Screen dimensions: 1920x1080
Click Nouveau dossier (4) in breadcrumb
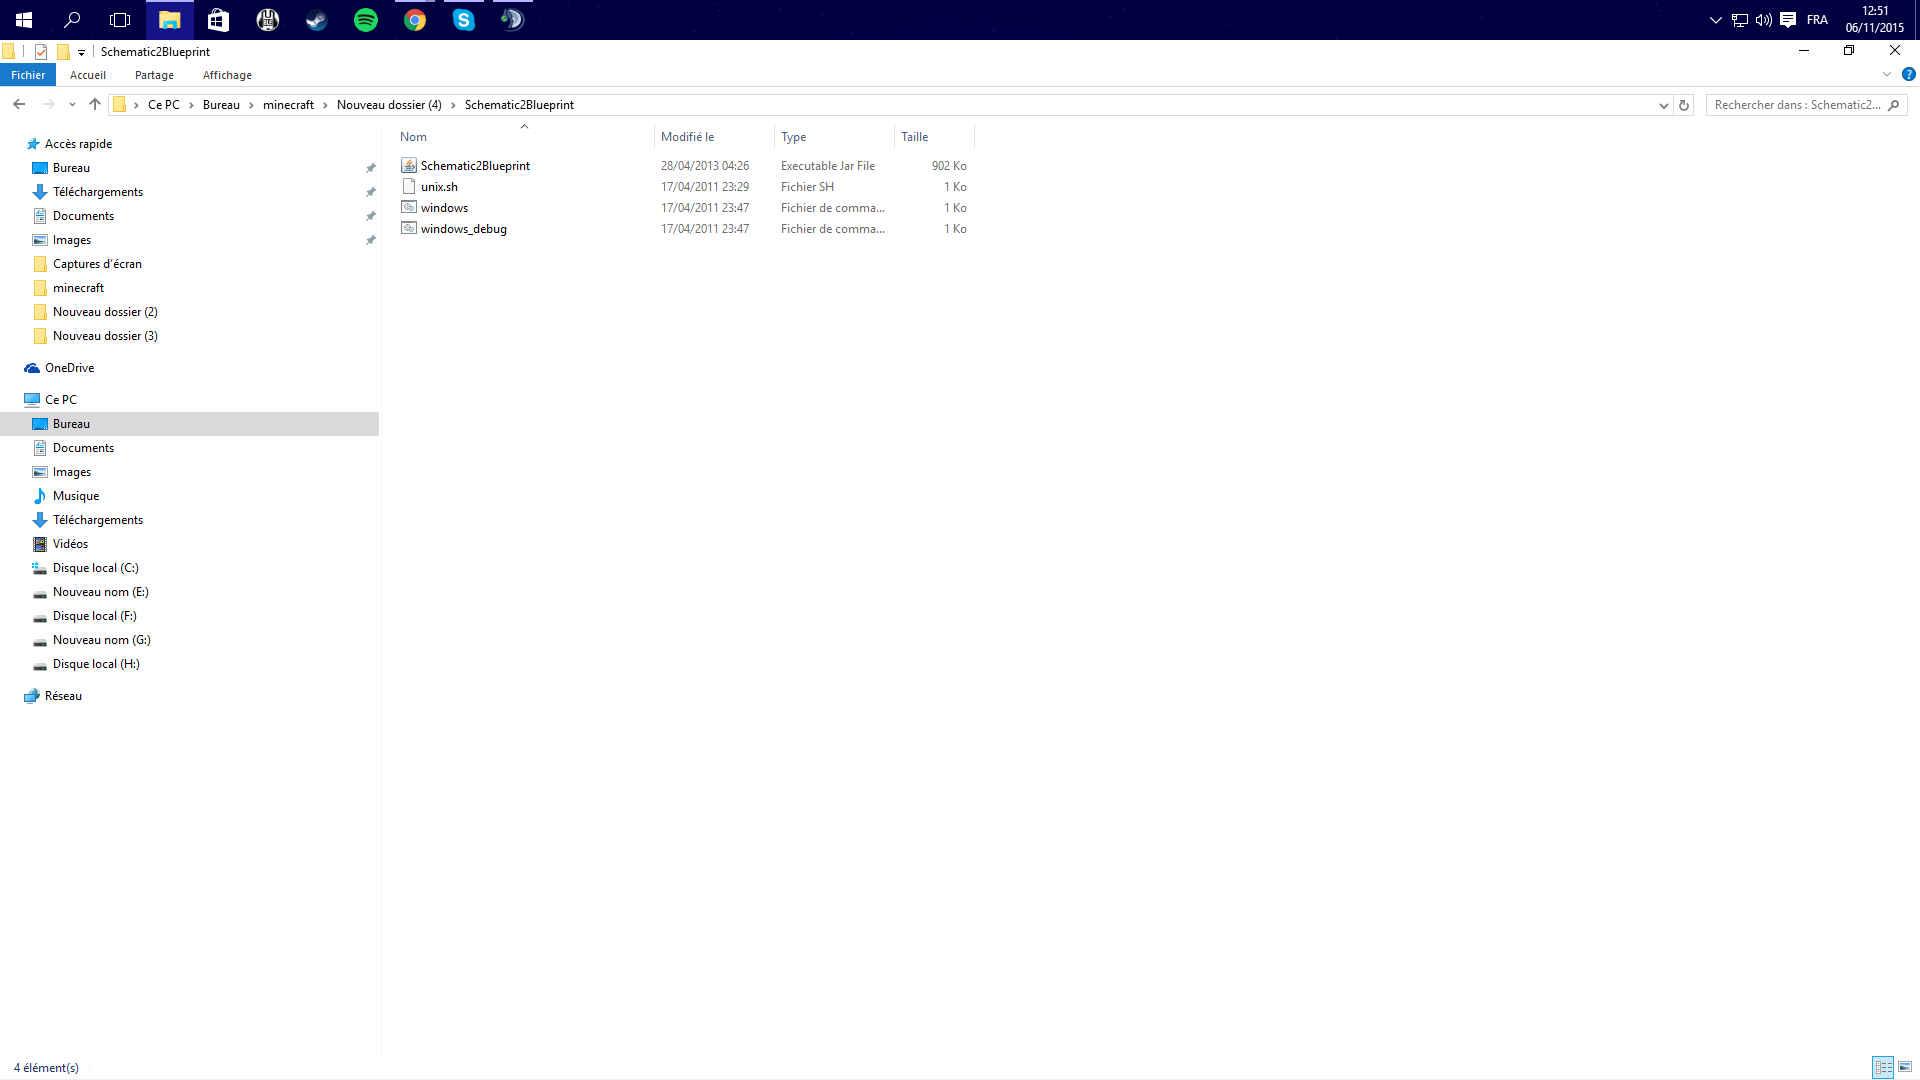pyautogui.click(x=389, y=105)
